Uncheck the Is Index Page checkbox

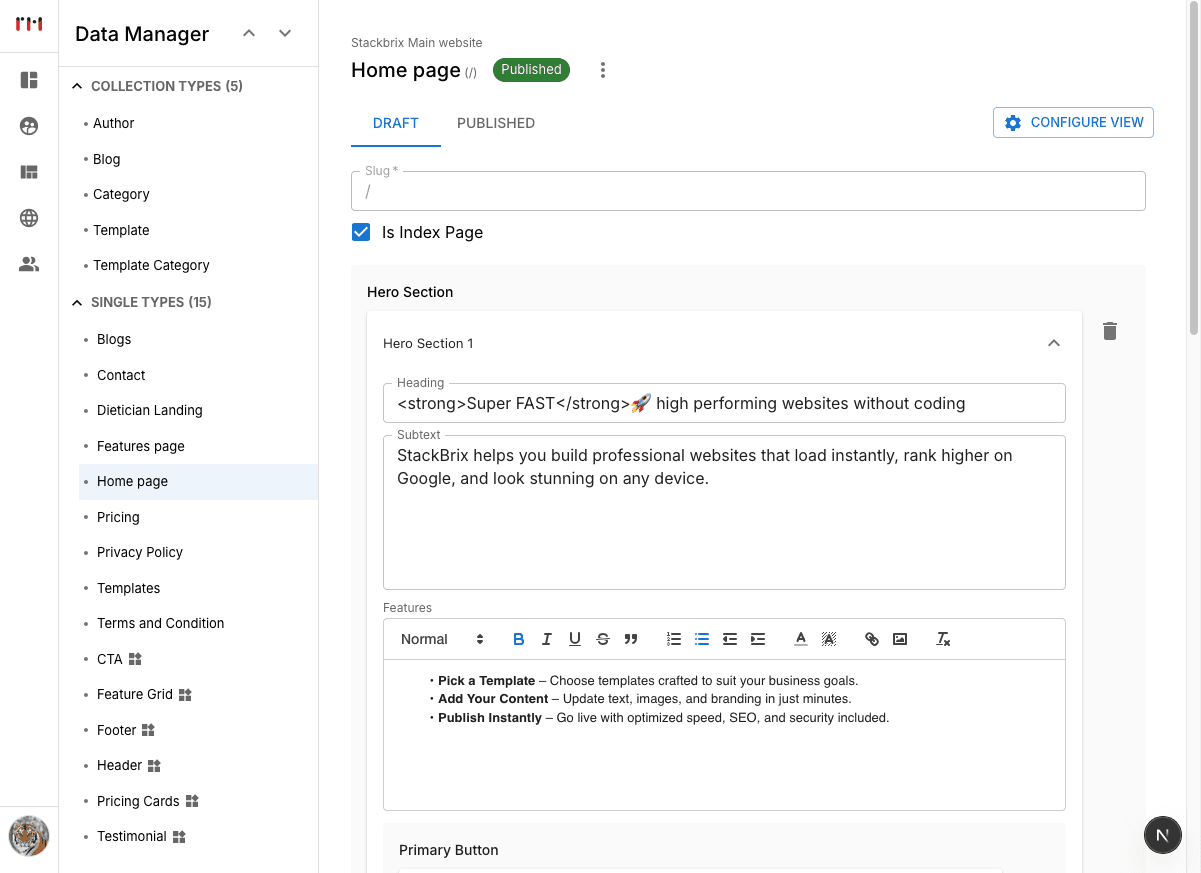[x=361, y=232]
